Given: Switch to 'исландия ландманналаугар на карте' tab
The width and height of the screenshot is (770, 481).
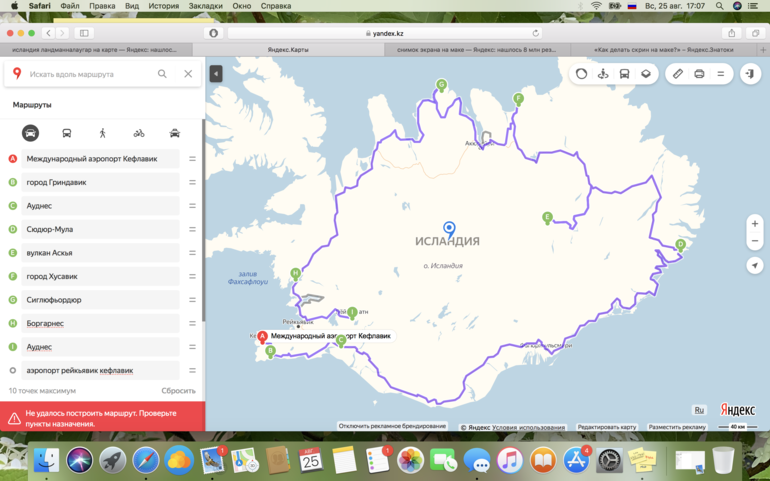Looking at the screenshot, I should [96, 50].
